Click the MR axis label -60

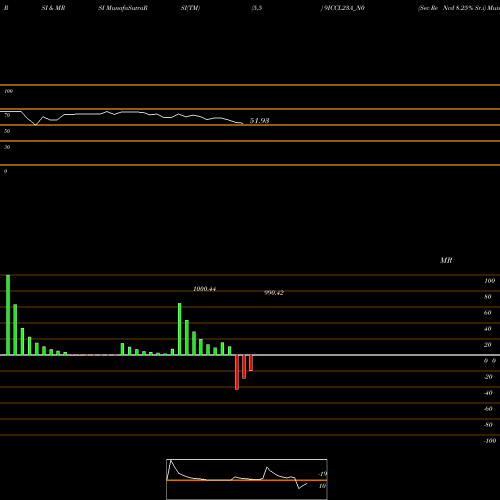pos(488,409)
